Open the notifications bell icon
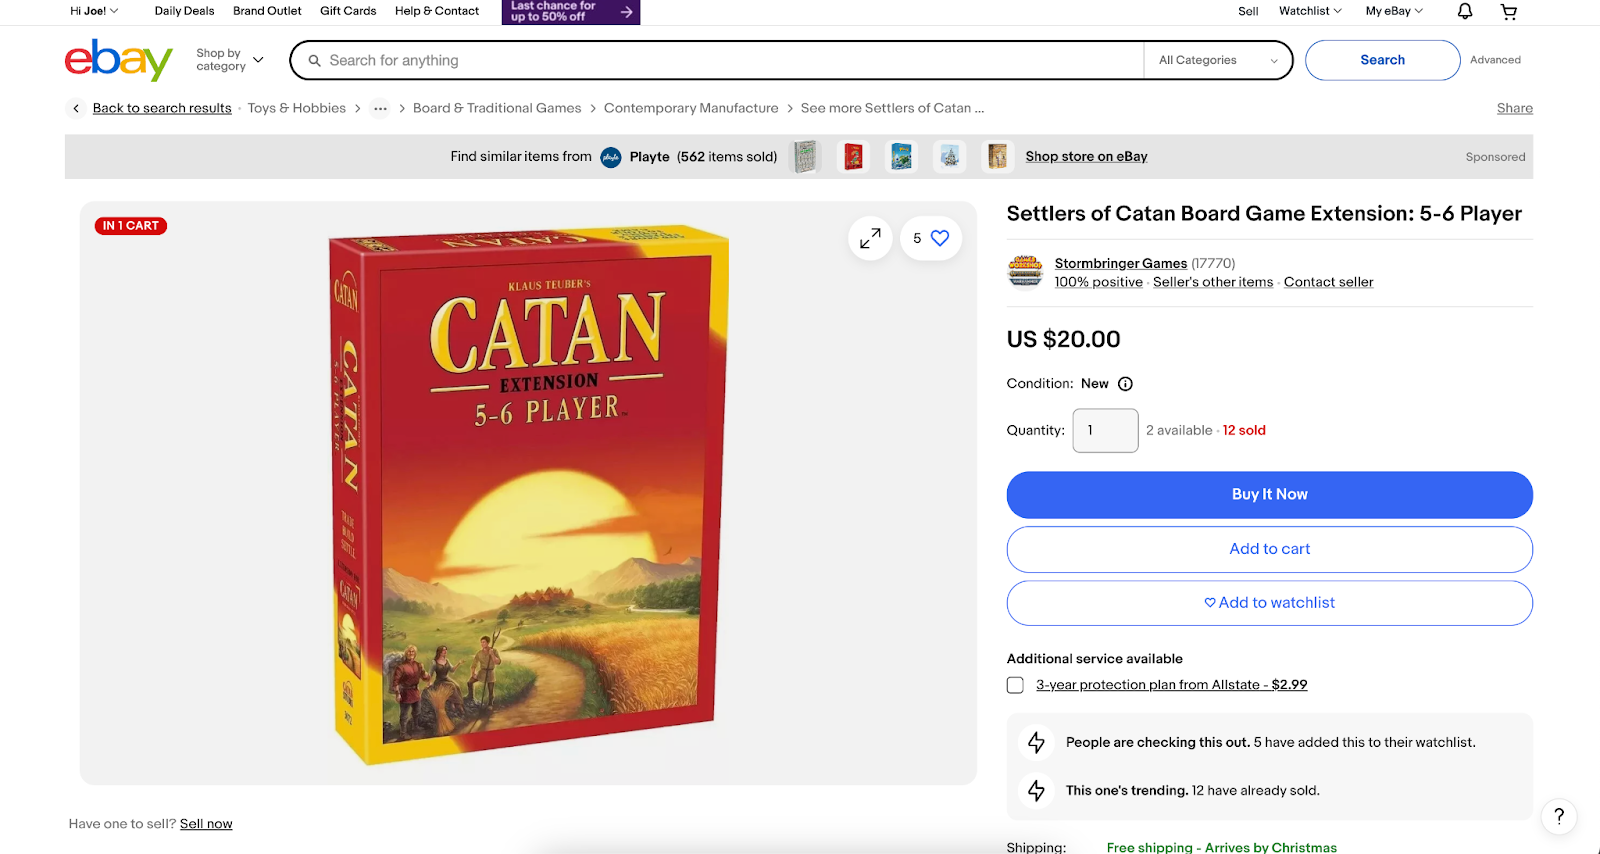Screen dimensions: 1600x854 click(1464, 11)
